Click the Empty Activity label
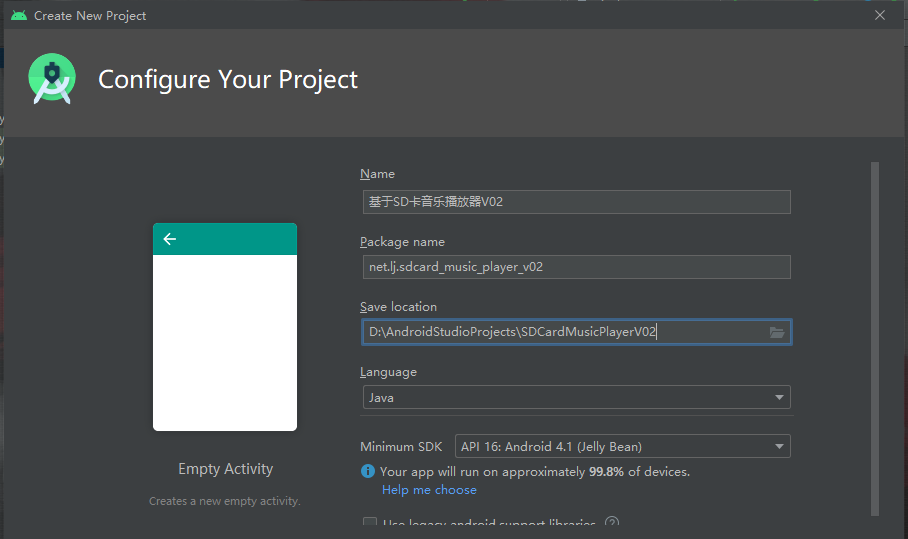 pyautogui.click(x=225, y=469)
